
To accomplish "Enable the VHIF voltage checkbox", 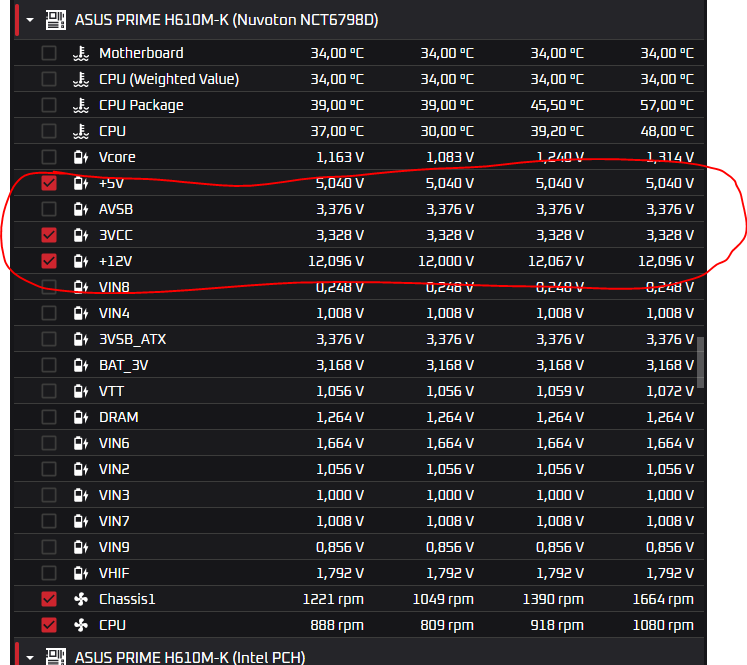I will (x=49, y=573).
